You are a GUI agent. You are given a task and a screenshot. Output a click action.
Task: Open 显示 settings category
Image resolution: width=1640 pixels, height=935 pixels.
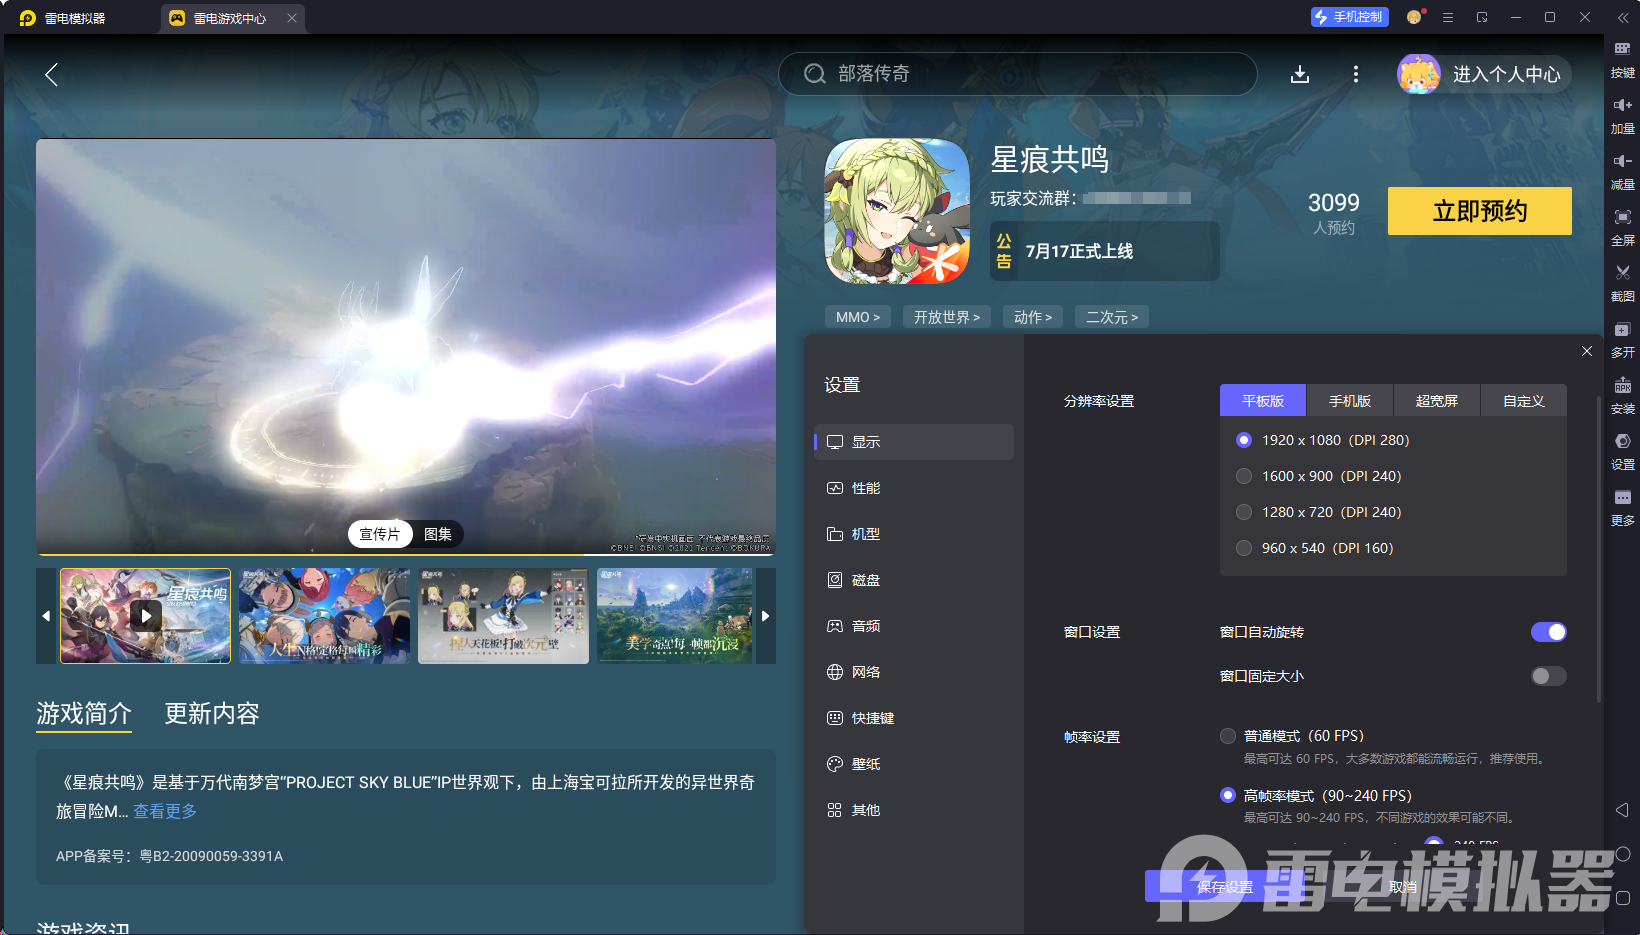pos(914,442)
